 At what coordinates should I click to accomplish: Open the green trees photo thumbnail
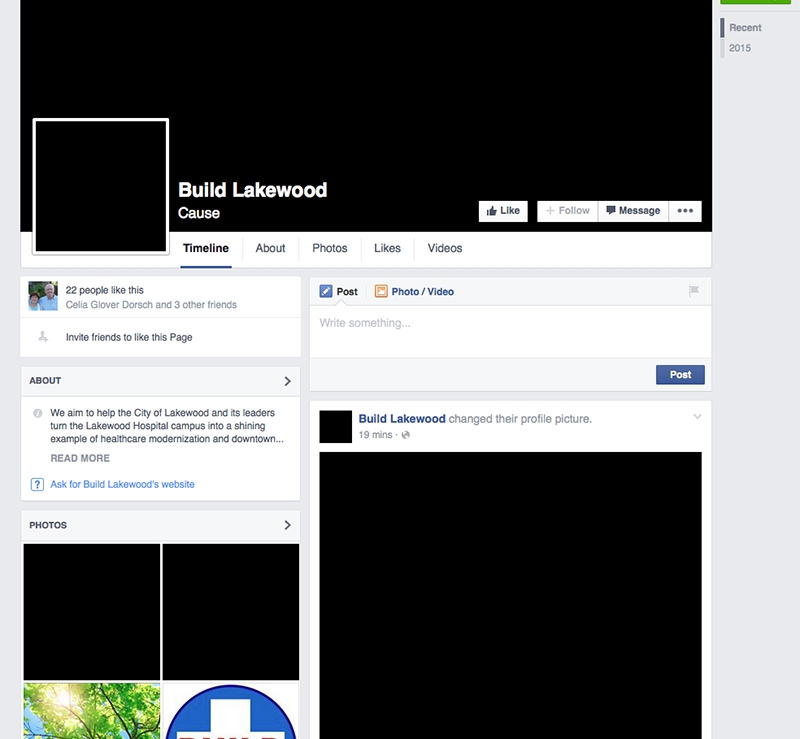(92, 711)
